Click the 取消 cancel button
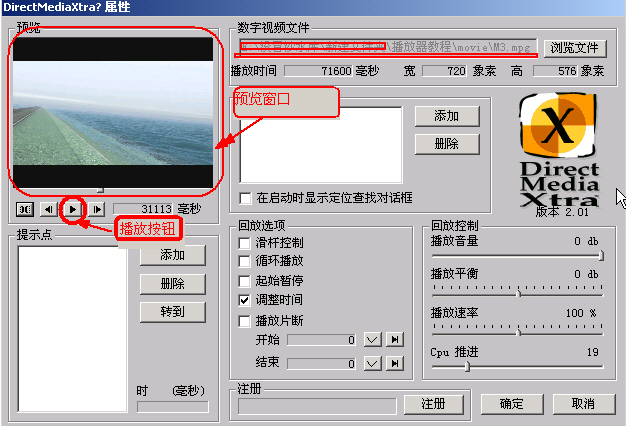 tap(584, 404)
